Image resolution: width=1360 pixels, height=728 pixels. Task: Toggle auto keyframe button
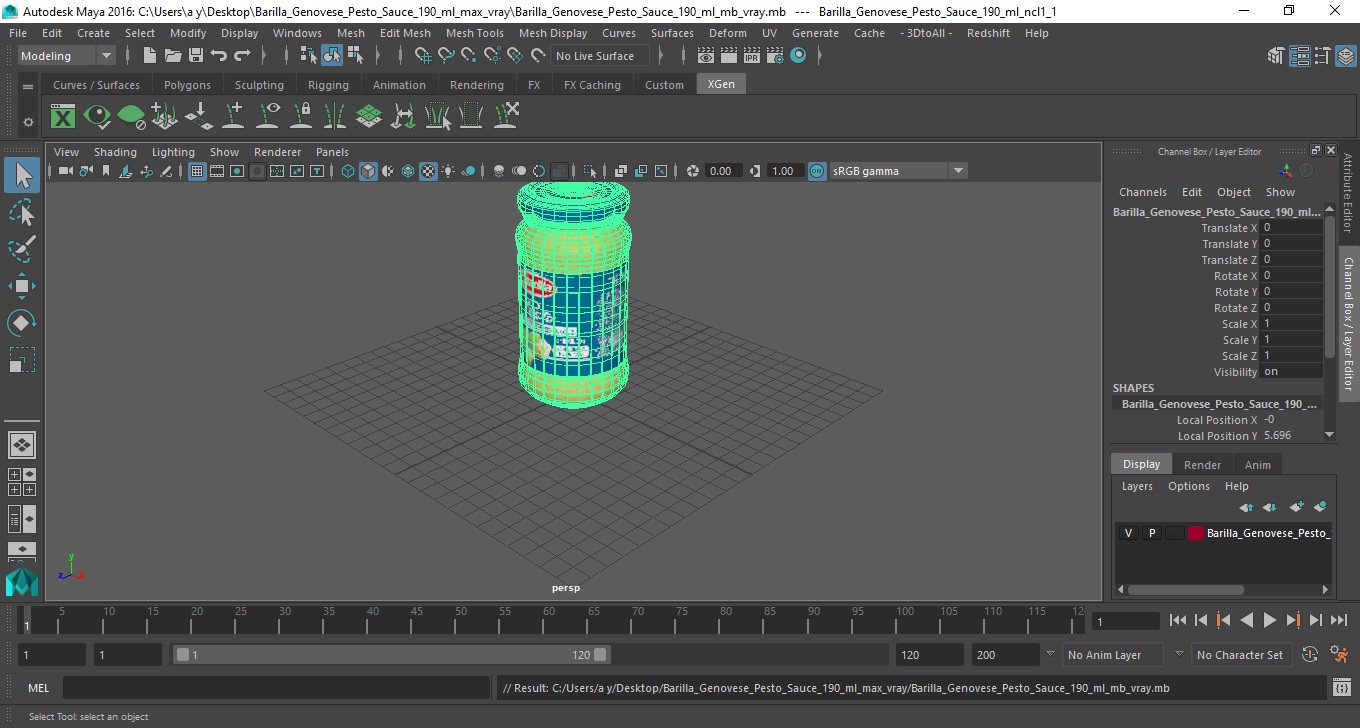pyautogui.click(x=1310, y=655)
